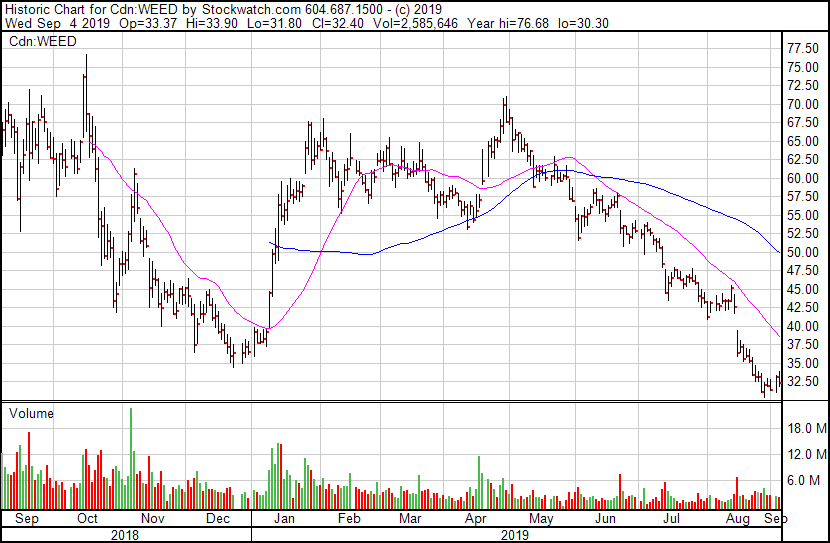Select the 60.00 price axis label
The height and width of the screenshot is (543, 830).
tap(803, 178)
